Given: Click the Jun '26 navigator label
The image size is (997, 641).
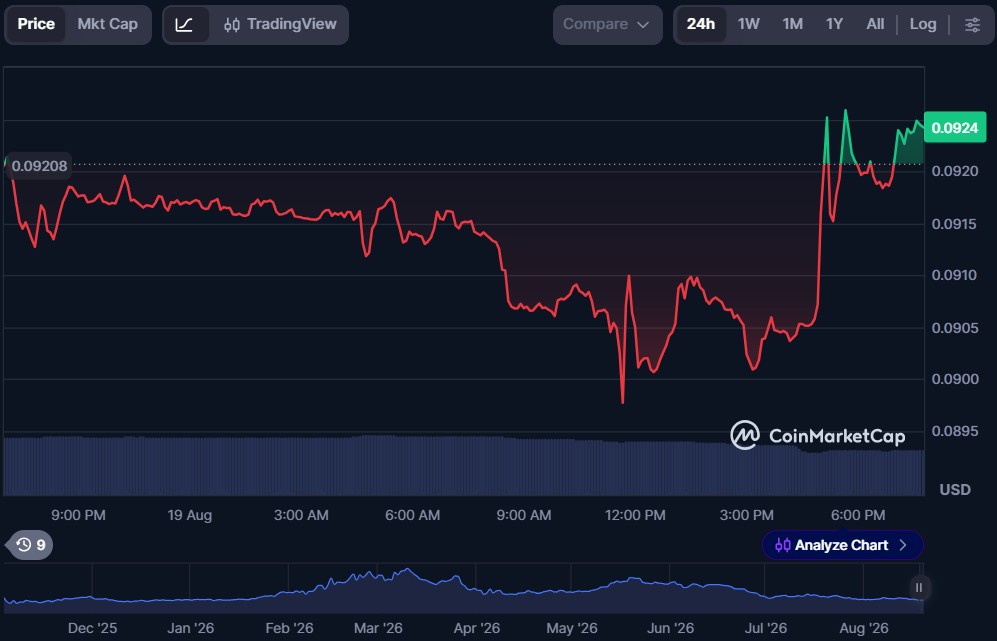Looking at the screenshot, I should point(670,628).
